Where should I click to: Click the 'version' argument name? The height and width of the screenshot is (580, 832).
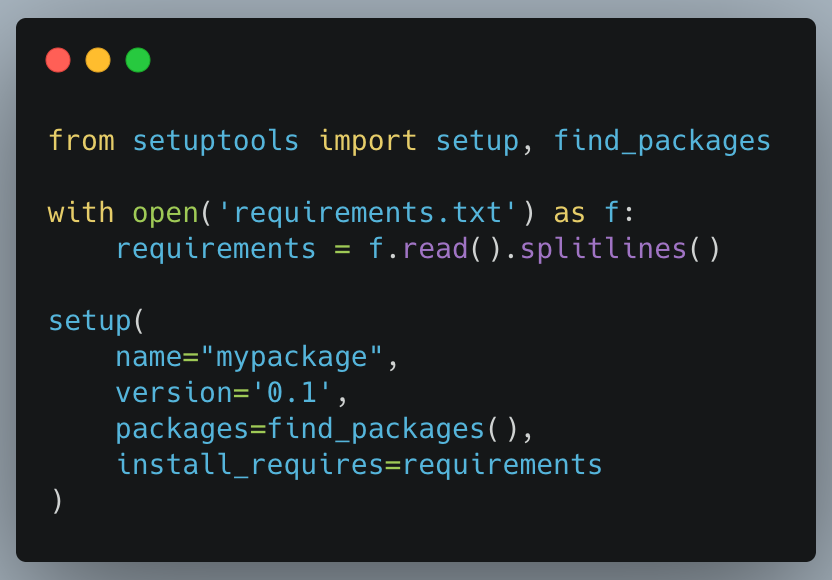click(174, 393)
